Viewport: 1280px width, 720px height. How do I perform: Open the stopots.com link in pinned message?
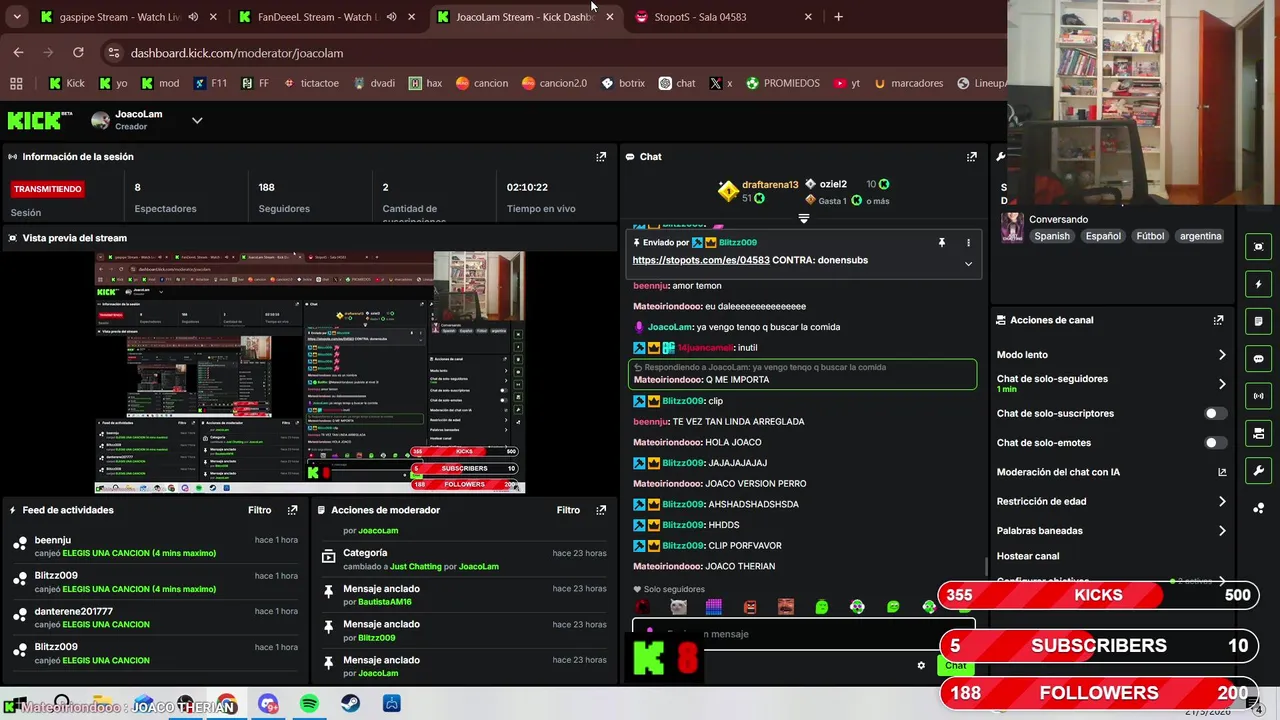pyautogui.click(x=701, y=260)
